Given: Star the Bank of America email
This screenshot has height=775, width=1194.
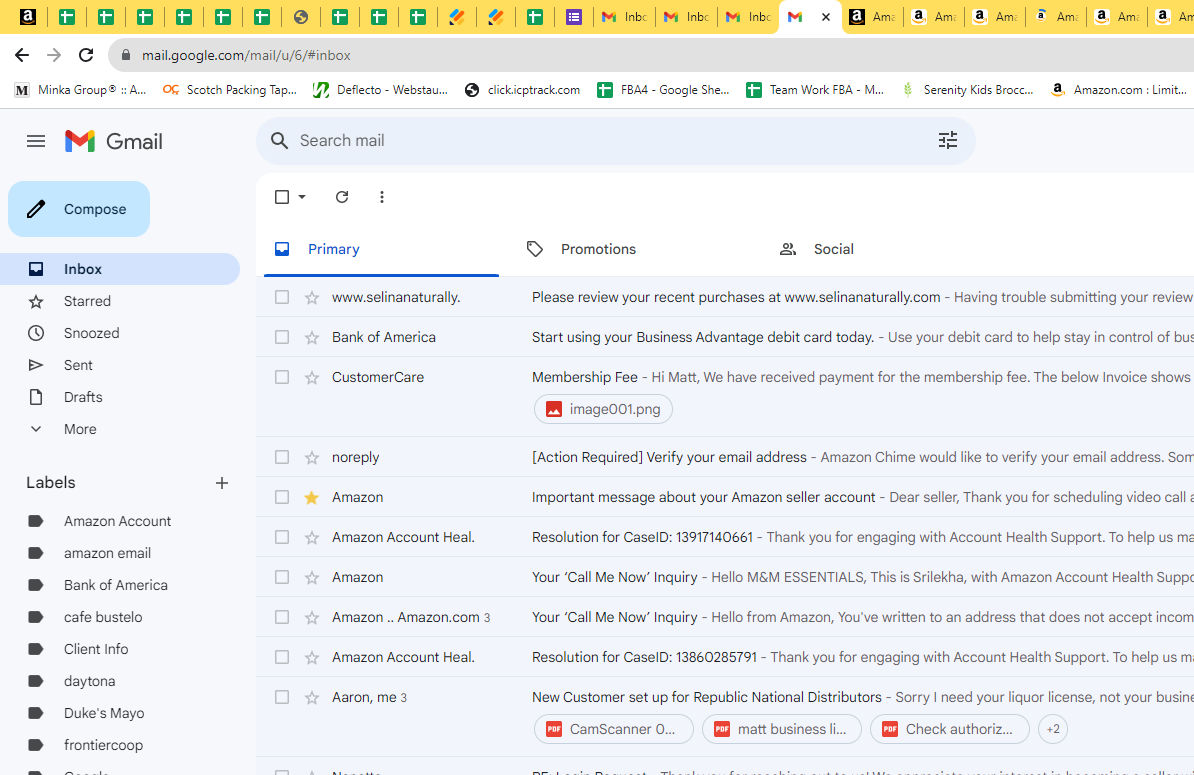Looking at the screenshot, I should click(311, 337).
